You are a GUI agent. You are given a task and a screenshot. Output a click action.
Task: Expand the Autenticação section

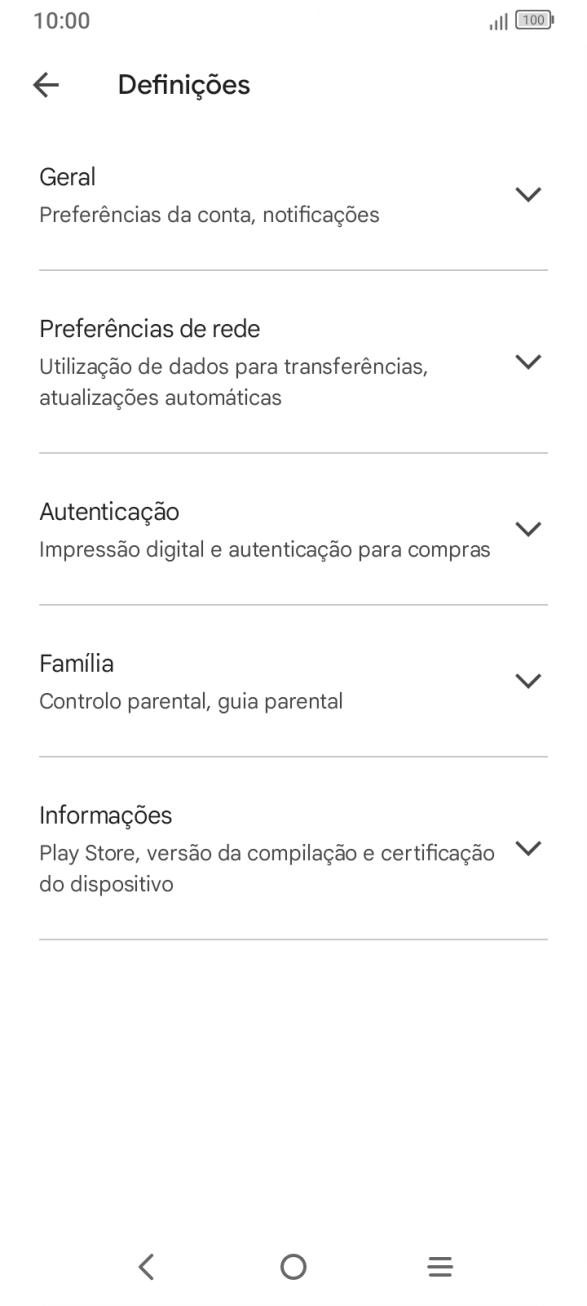click(529, 529)
